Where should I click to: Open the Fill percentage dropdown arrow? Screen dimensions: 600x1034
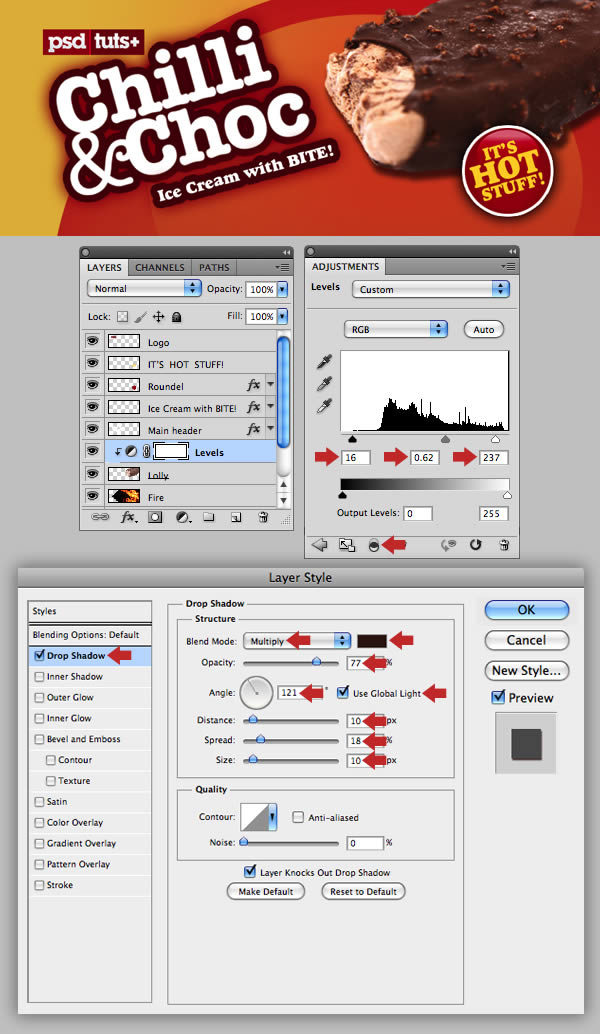[x=283, y=316]
